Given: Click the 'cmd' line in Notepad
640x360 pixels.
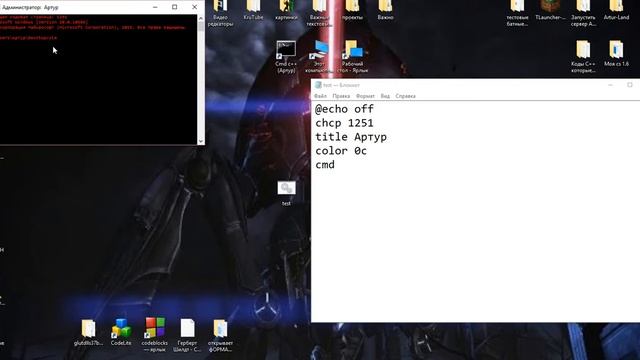Looking at the screenshot, I should click(x=325, y=164).
